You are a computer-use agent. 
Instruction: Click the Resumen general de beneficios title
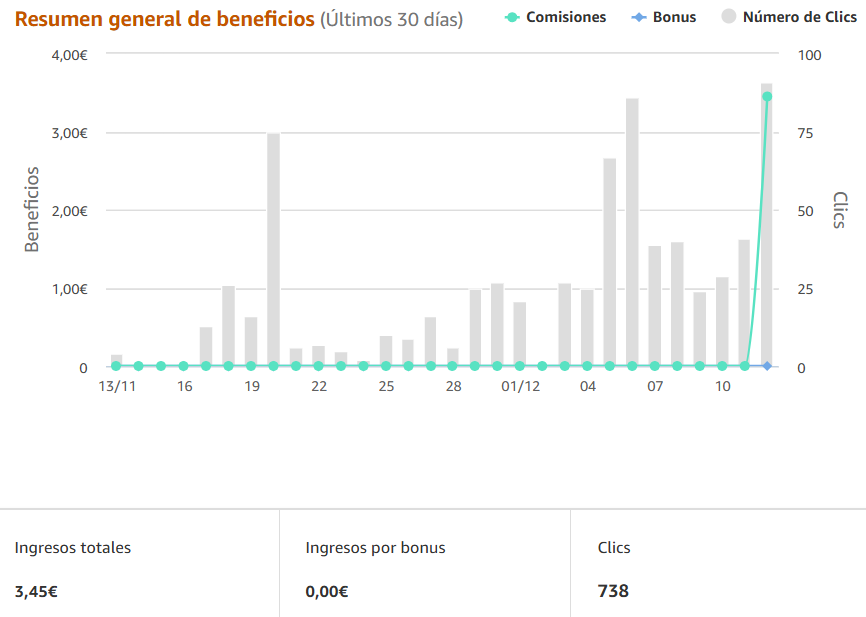pos(165,19)
